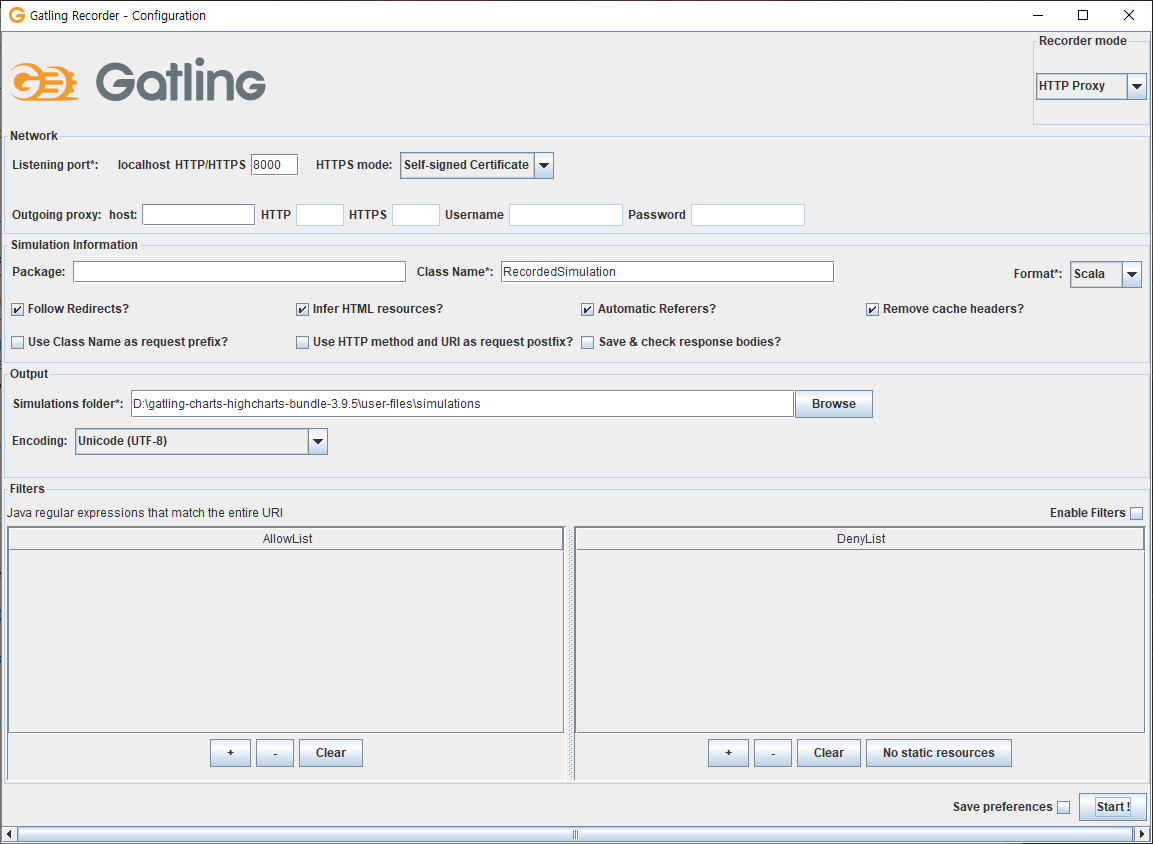
Task: Remove AllowList entry with minus button
Action: (275, 753)
